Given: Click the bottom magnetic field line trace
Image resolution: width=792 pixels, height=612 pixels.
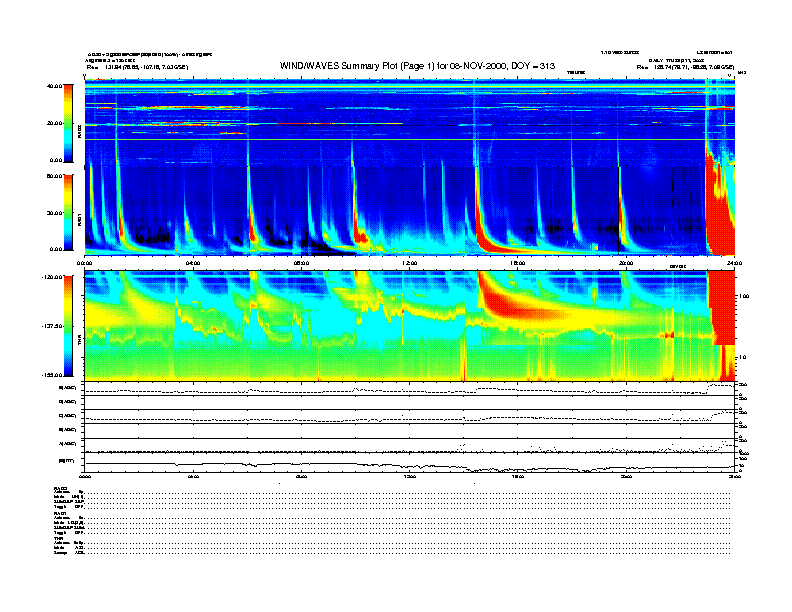Looking at the screenshot, I should pyautogui.click(x=409, y=466).
